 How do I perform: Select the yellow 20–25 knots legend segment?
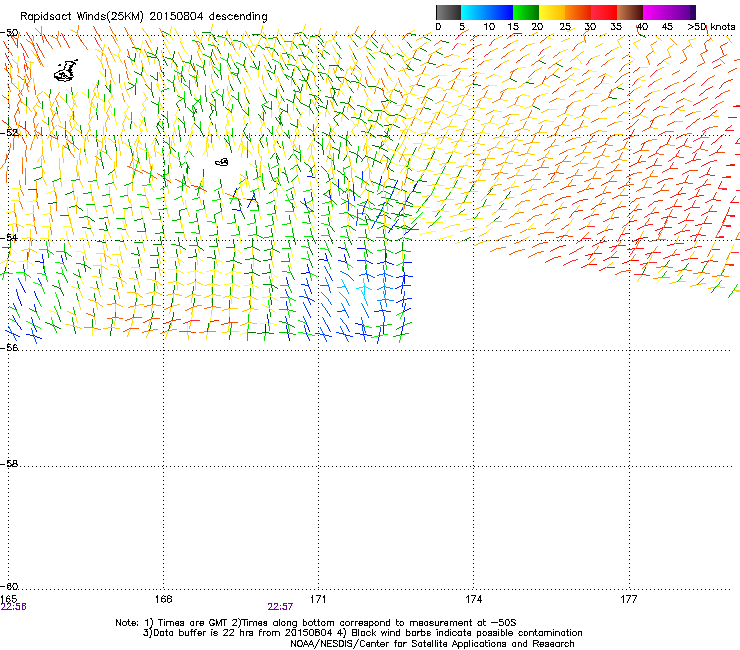[552, 12]
